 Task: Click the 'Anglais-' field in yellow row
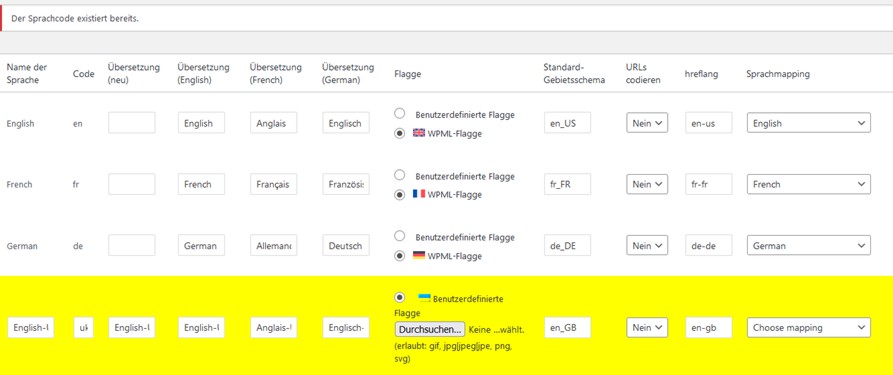point(273,328)
